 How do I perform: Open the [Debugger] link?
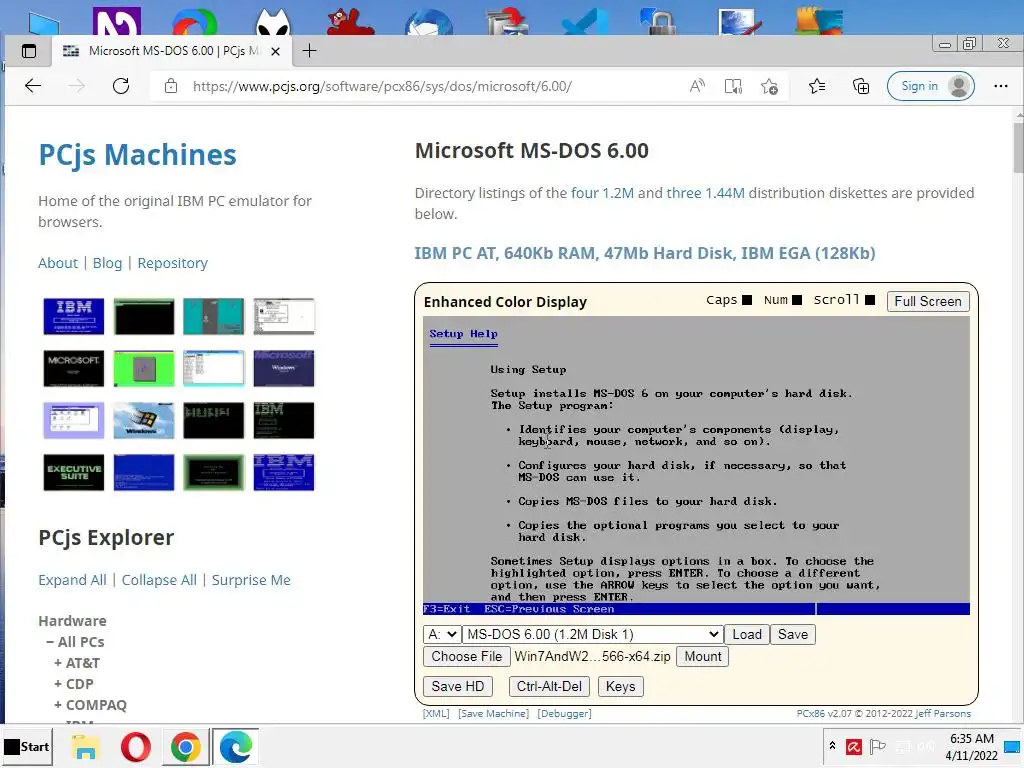[564, 713]
